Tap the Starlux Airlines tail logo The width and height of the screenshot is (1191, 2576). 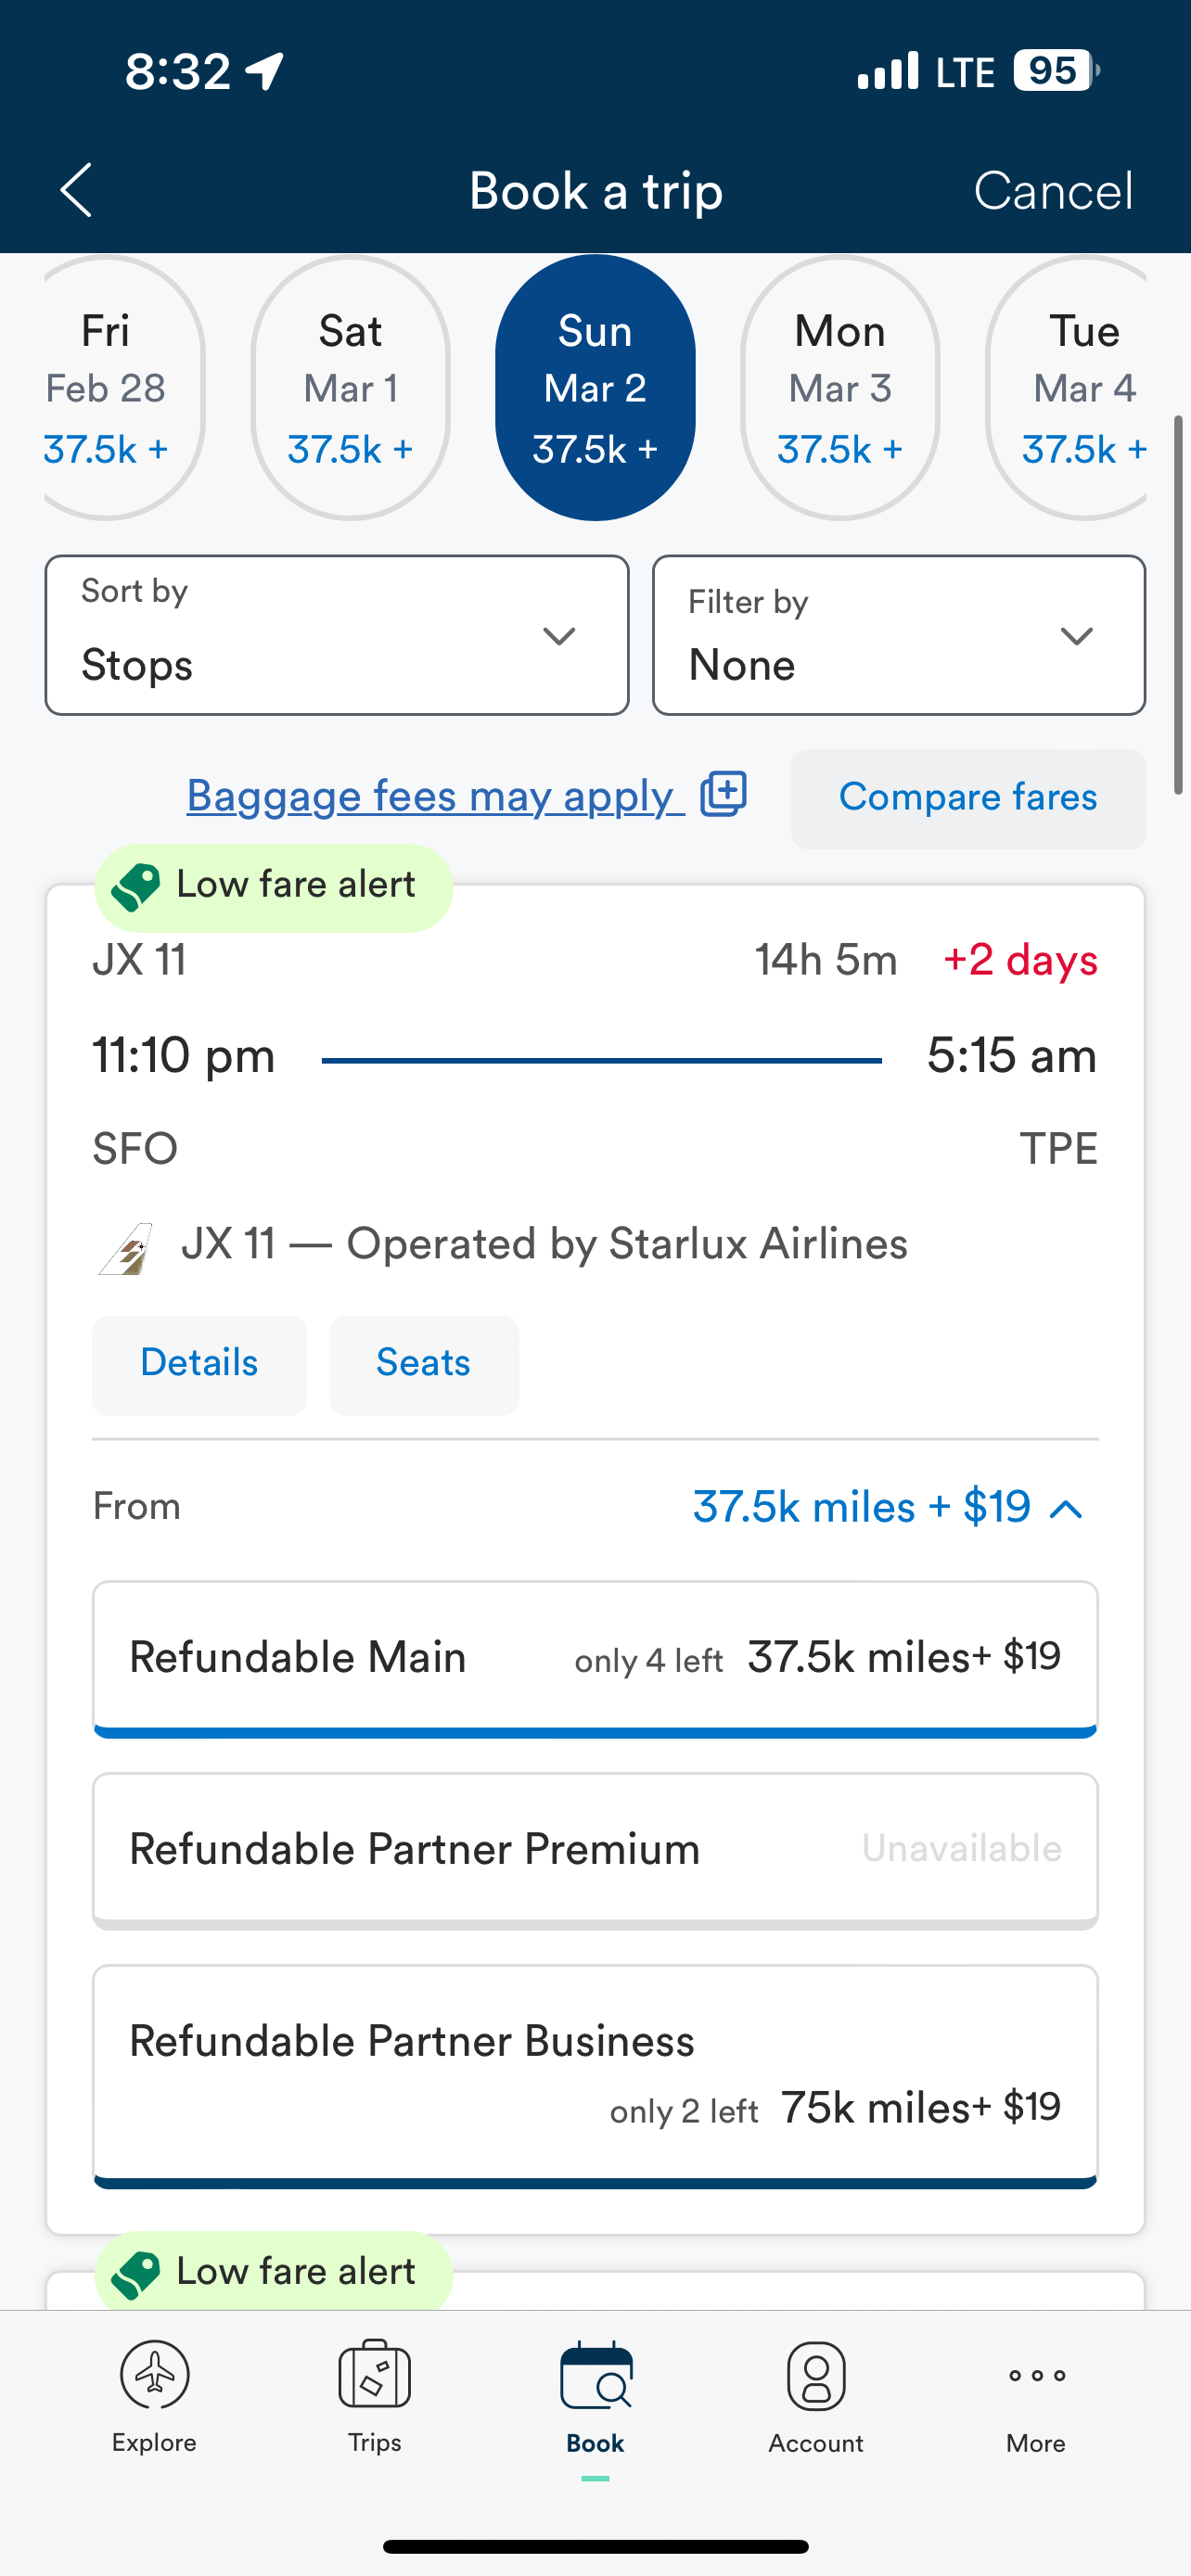126,1246
